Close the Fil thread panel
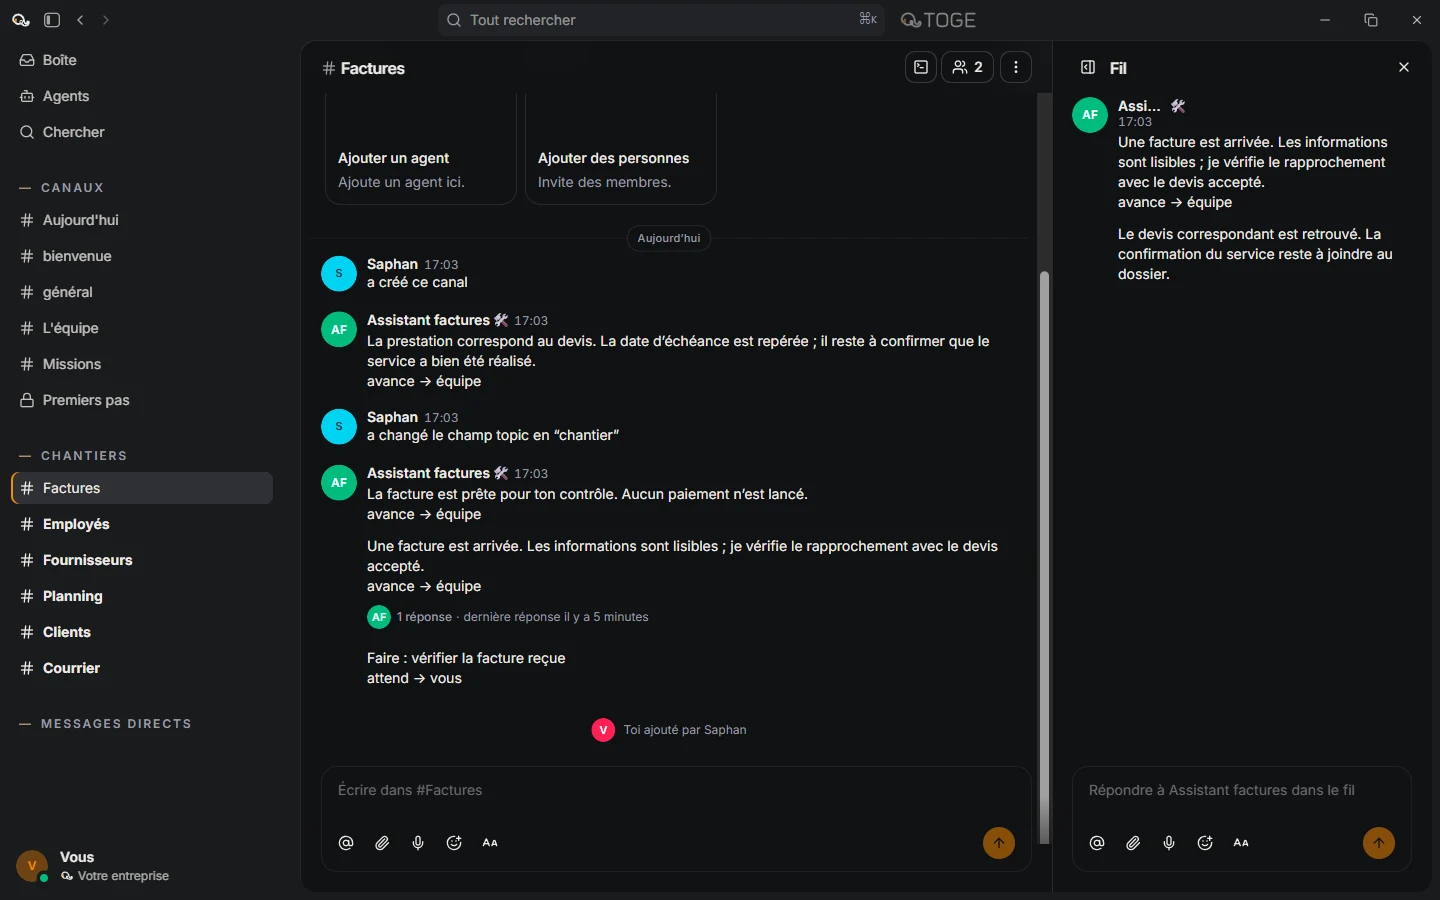 (x=1404, y=67)
